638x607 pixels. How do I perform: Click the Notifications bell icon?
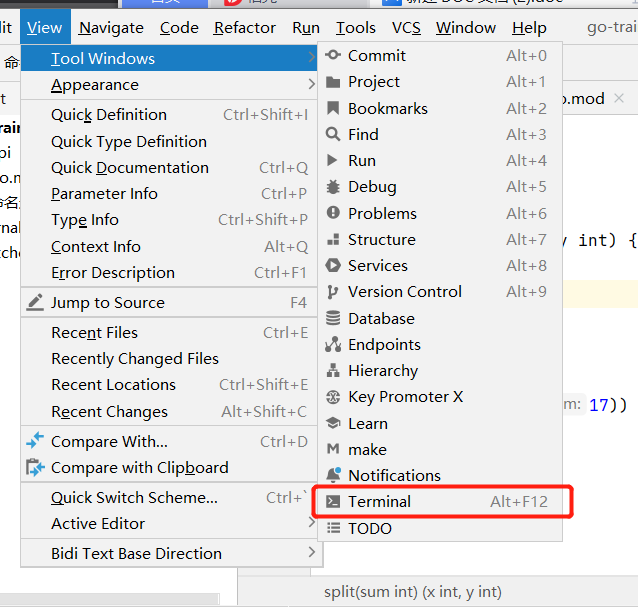333,476
